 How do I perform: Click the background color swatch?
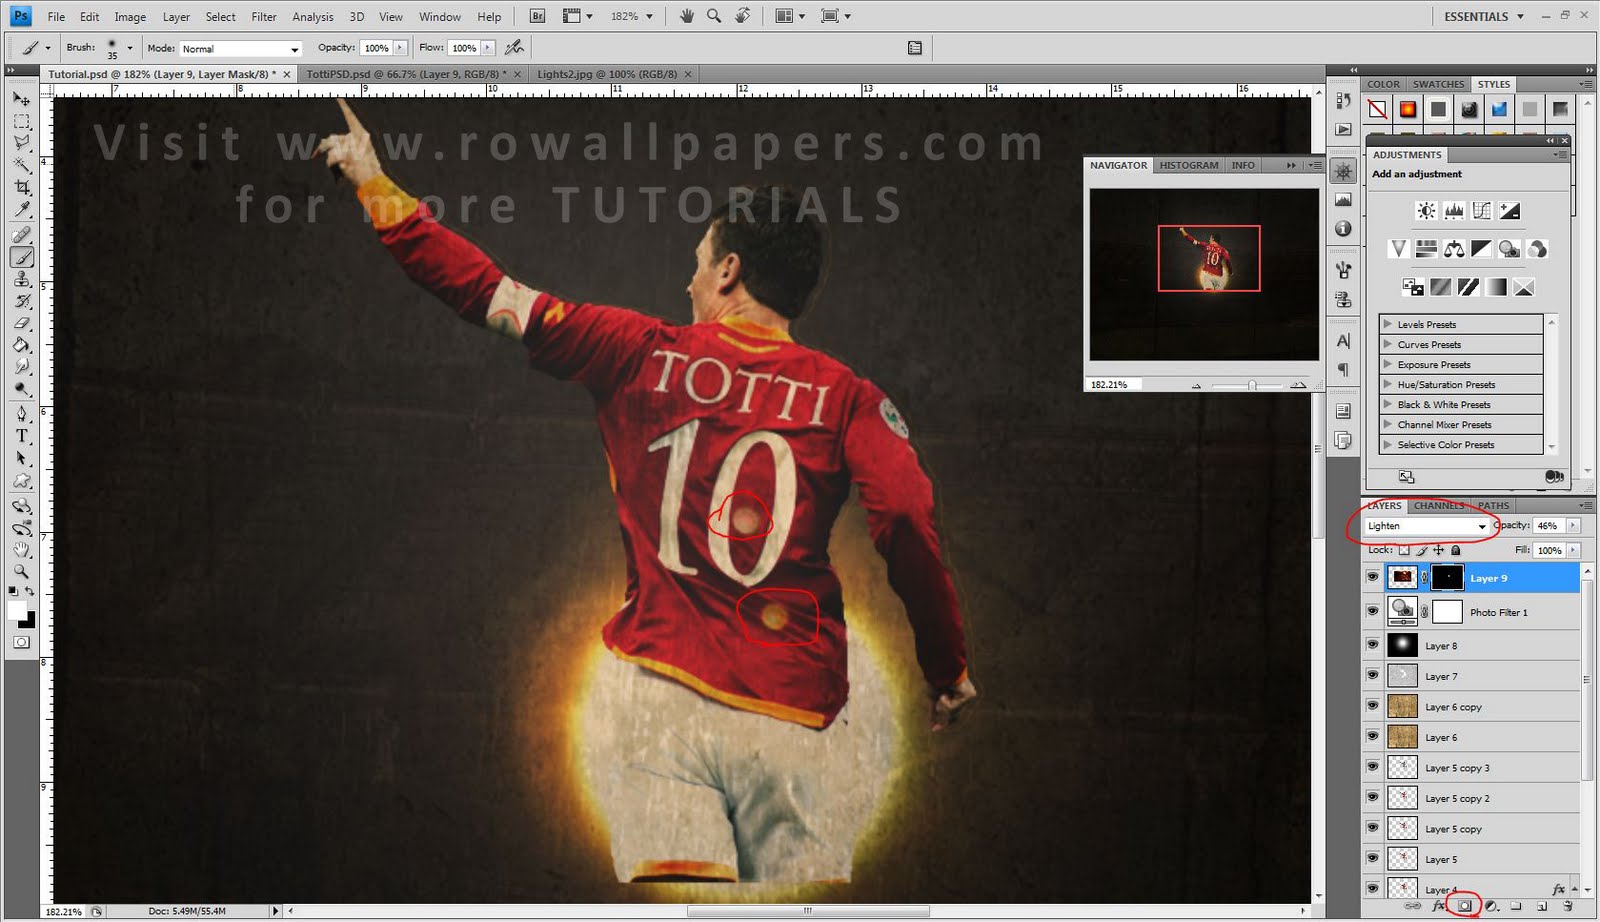coord(29,622)
